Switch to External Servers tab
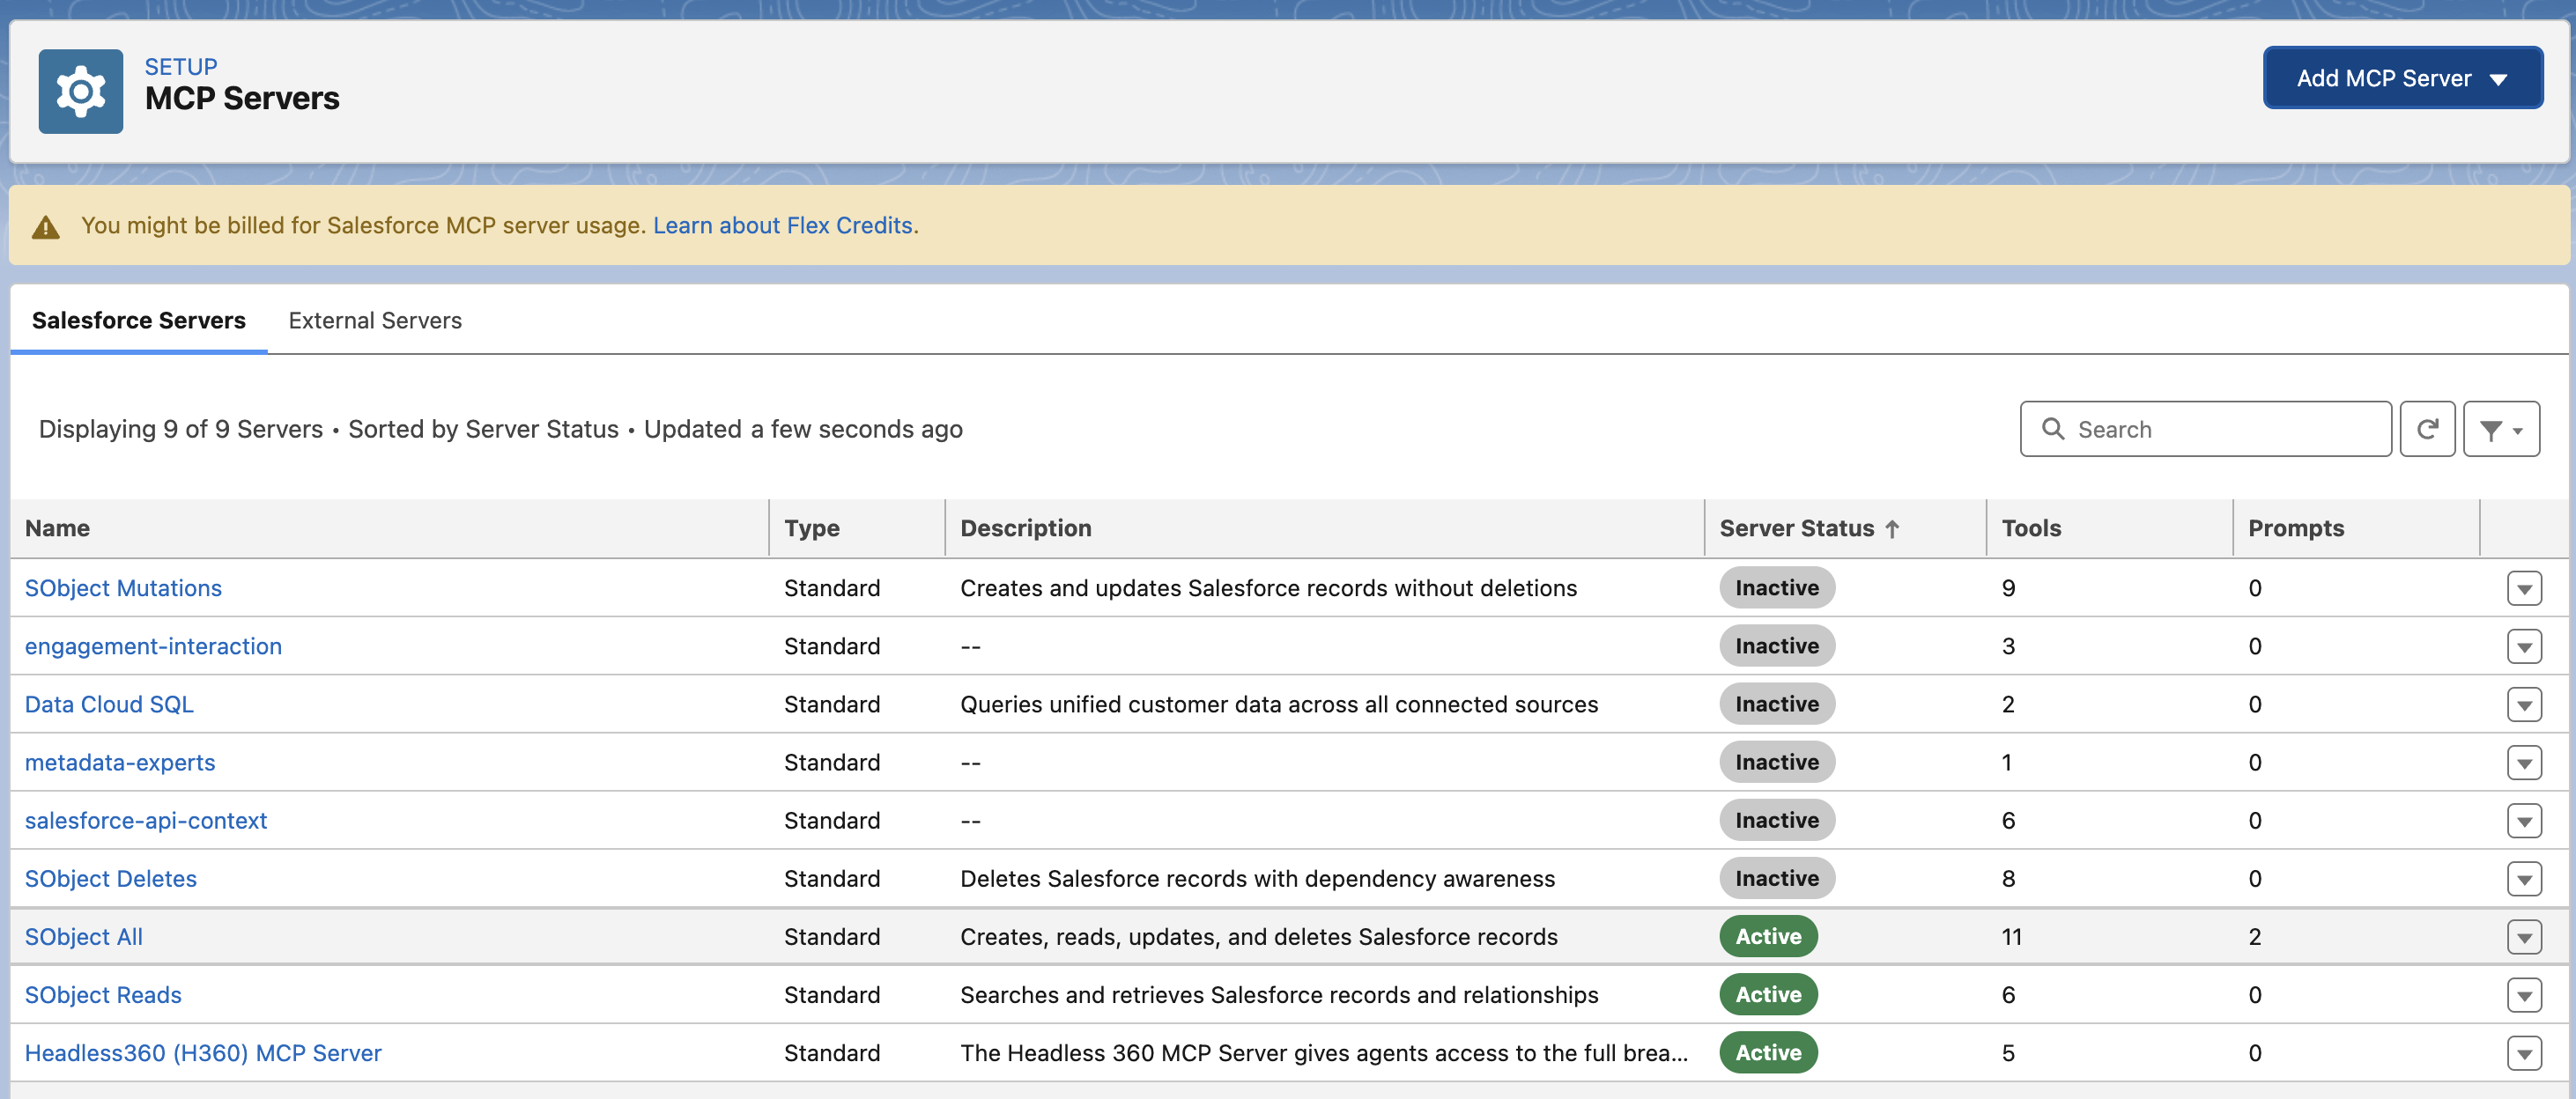 pos(375,320)
